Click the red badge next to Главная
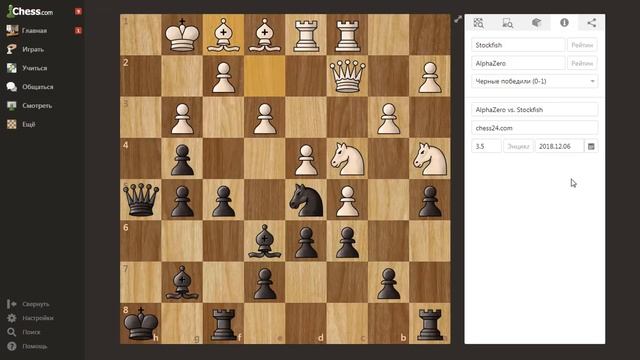 click(x=78, y=31)
